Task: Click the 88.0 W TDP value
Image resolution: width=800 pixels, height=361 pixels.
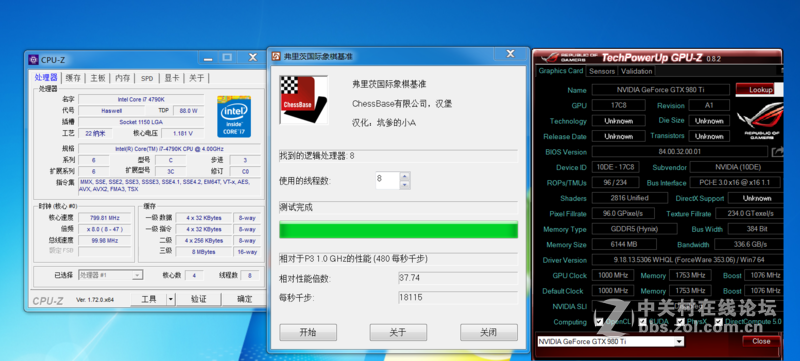Action: click(x=188, y=111)
